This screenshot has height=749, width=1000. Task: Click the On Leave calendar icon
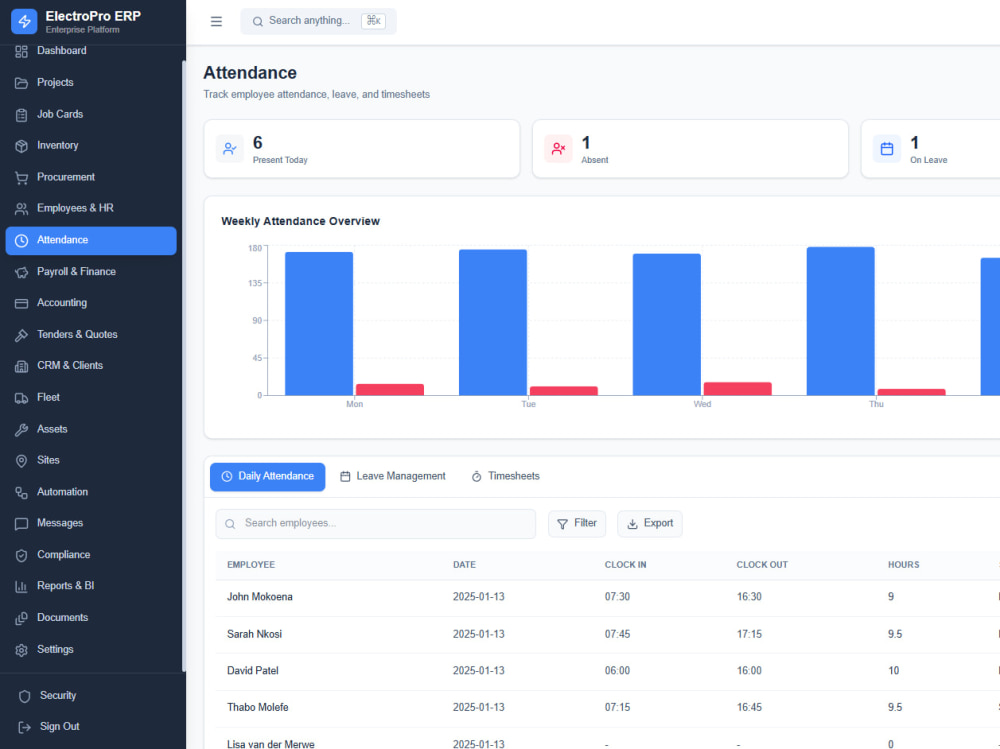tap(886, 149)
